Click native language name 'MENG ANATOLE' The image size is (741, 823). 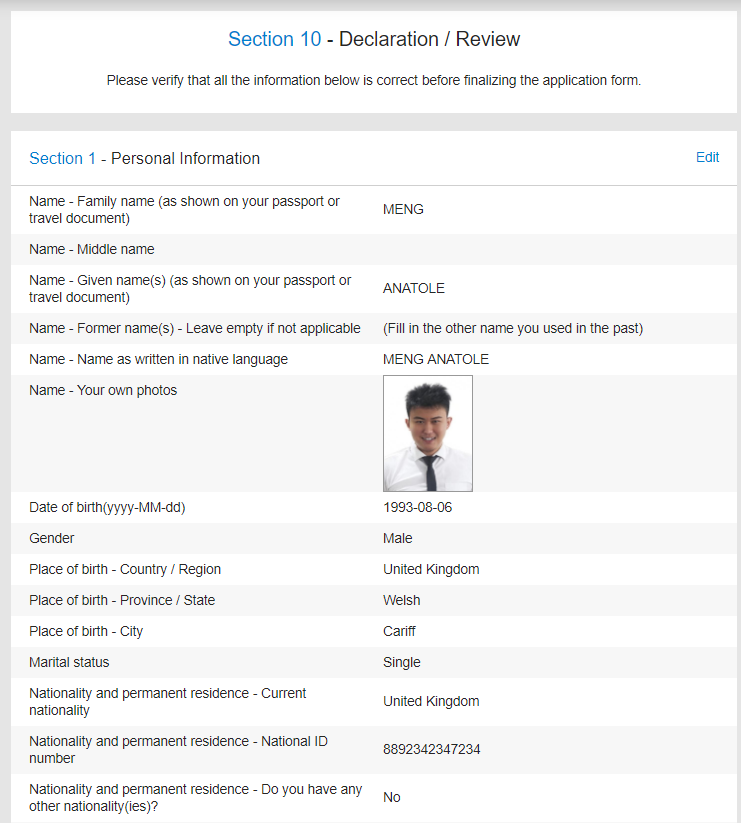click(x=436, y=360)
